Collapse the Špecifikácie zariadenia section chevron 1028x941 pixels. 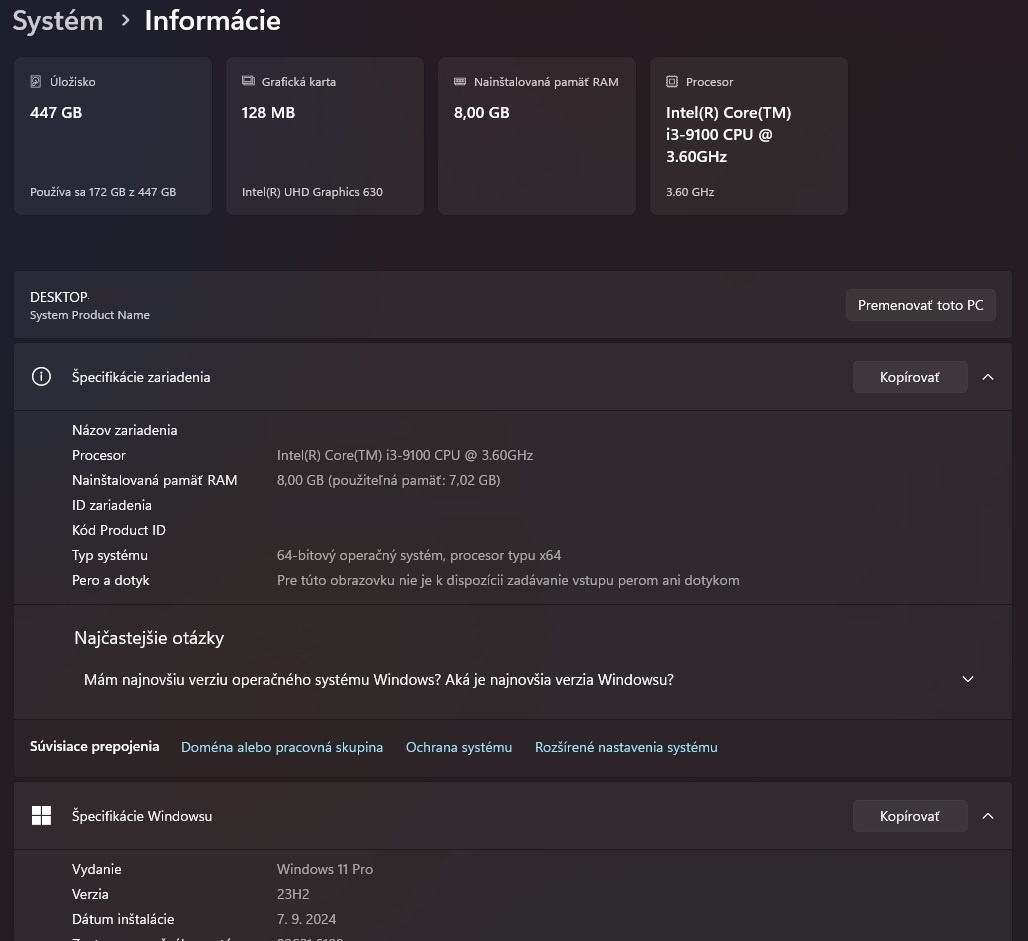coord(988,377)
